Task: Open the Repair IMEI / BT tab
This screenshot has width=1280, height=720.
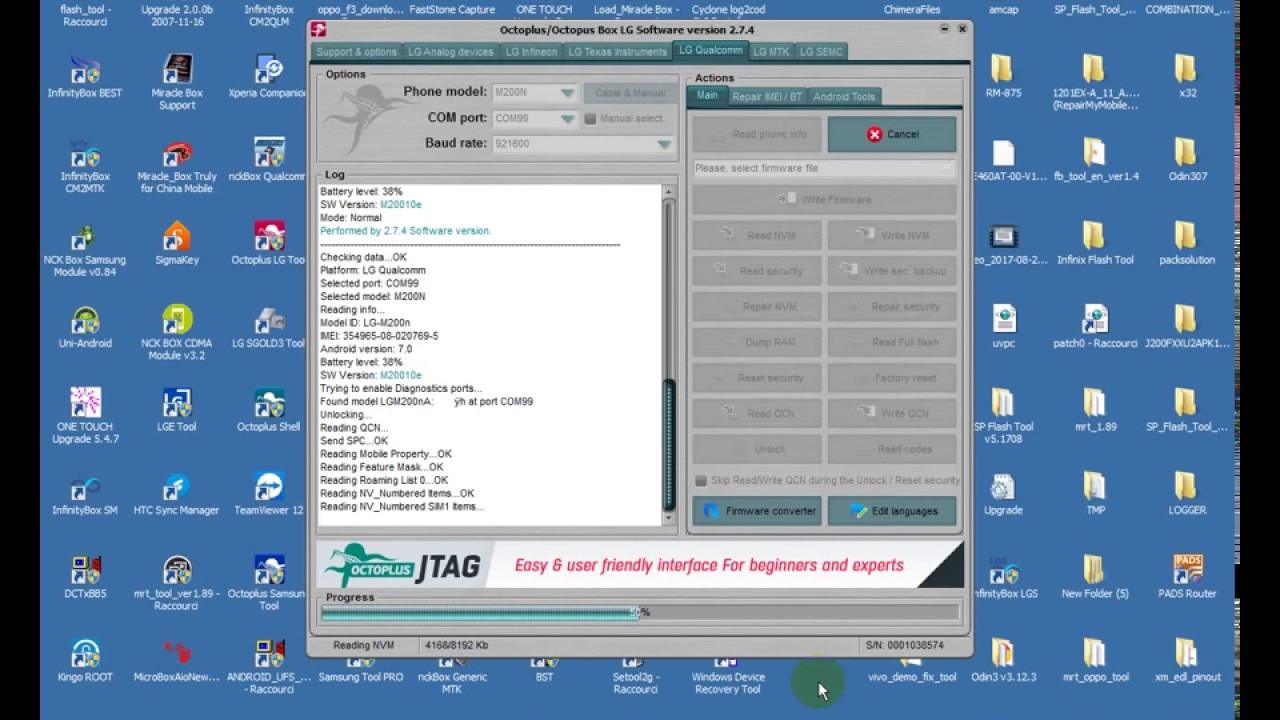Action: pyautogui.click(x=767, y=97)
